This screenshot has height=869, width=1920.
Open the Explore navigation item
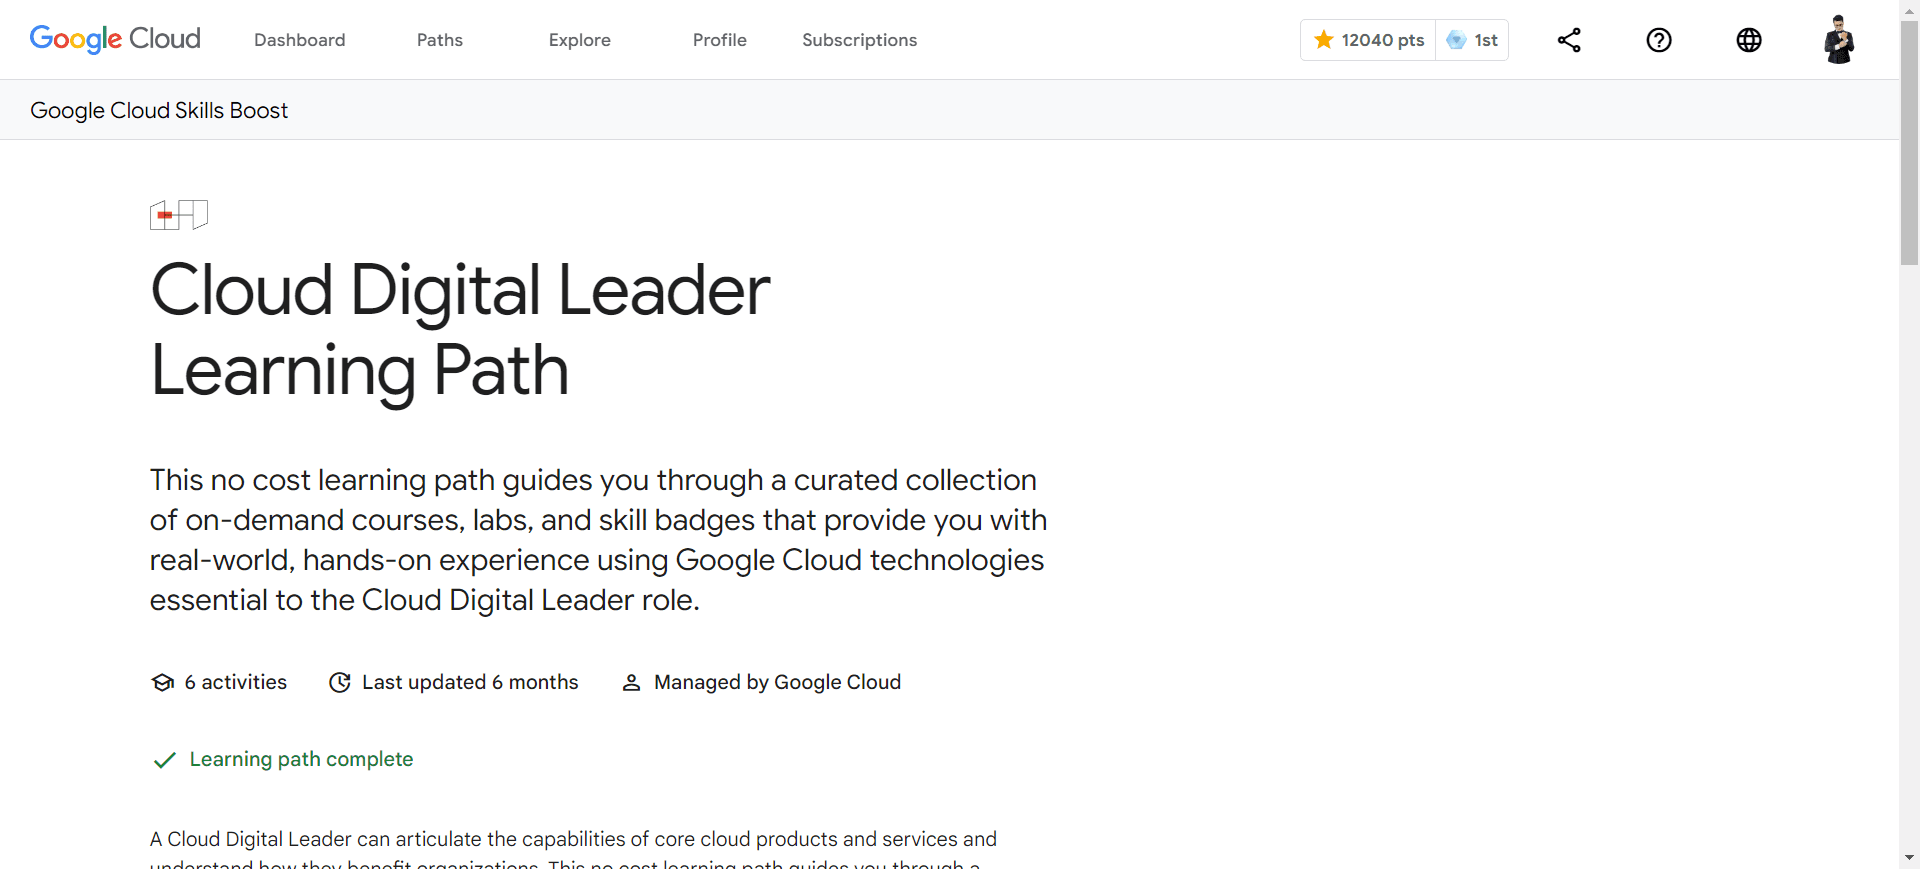(579, 40)
